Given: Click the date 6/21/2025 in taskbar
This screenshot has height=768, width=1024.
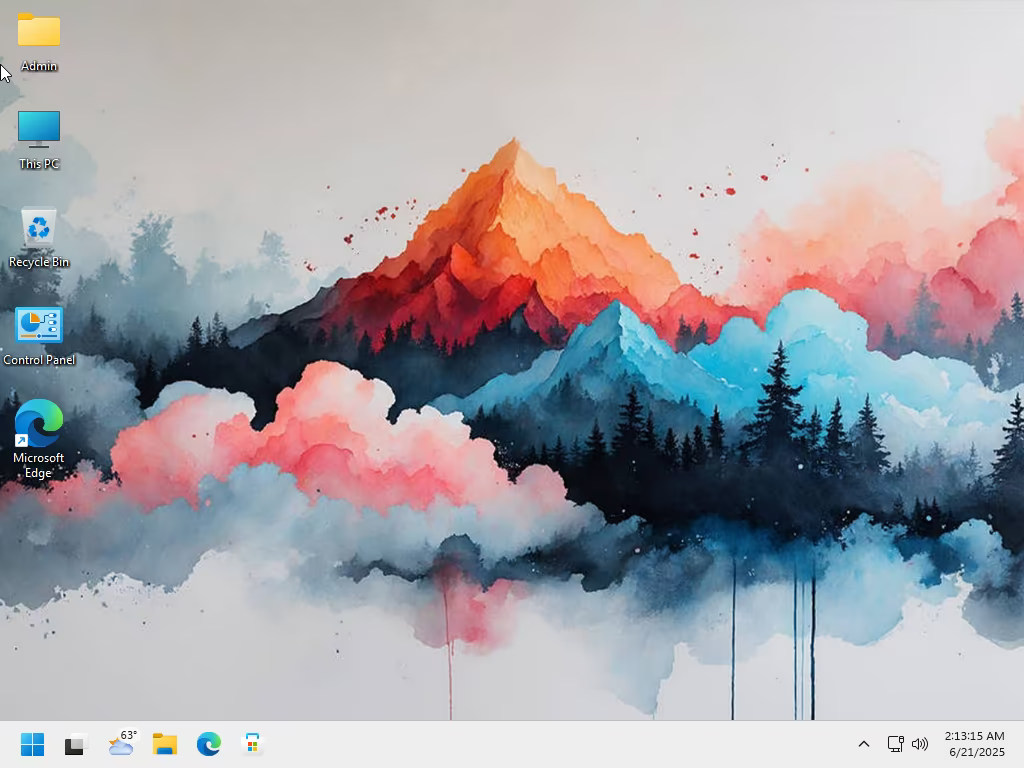Looking at the screenshot, I should point(977,752).
